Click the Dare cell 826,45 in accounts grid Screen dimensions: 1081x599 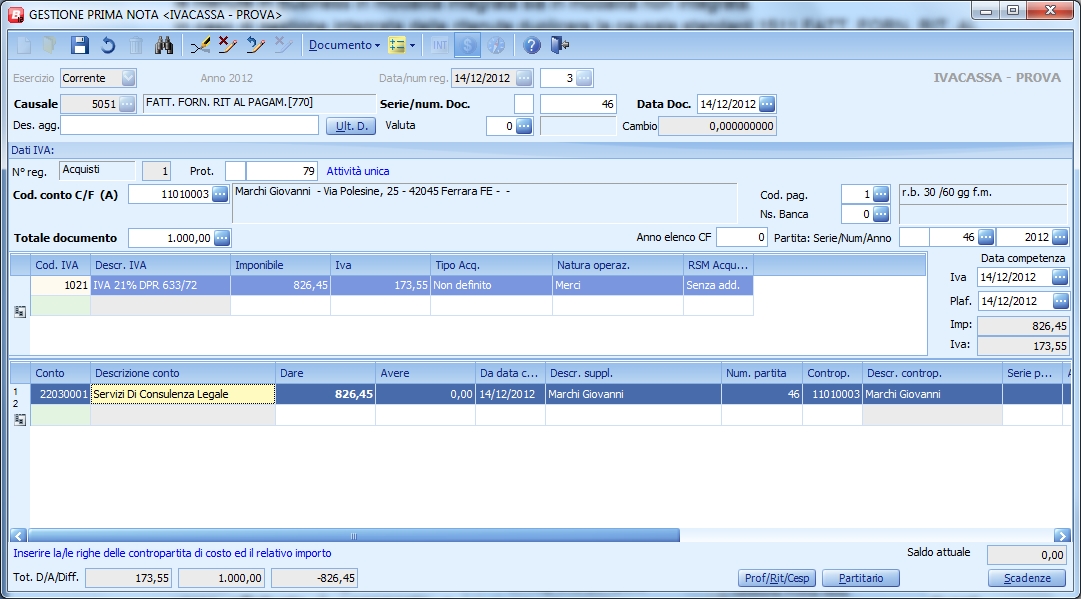pyautogui.click(x=325, y=394)
